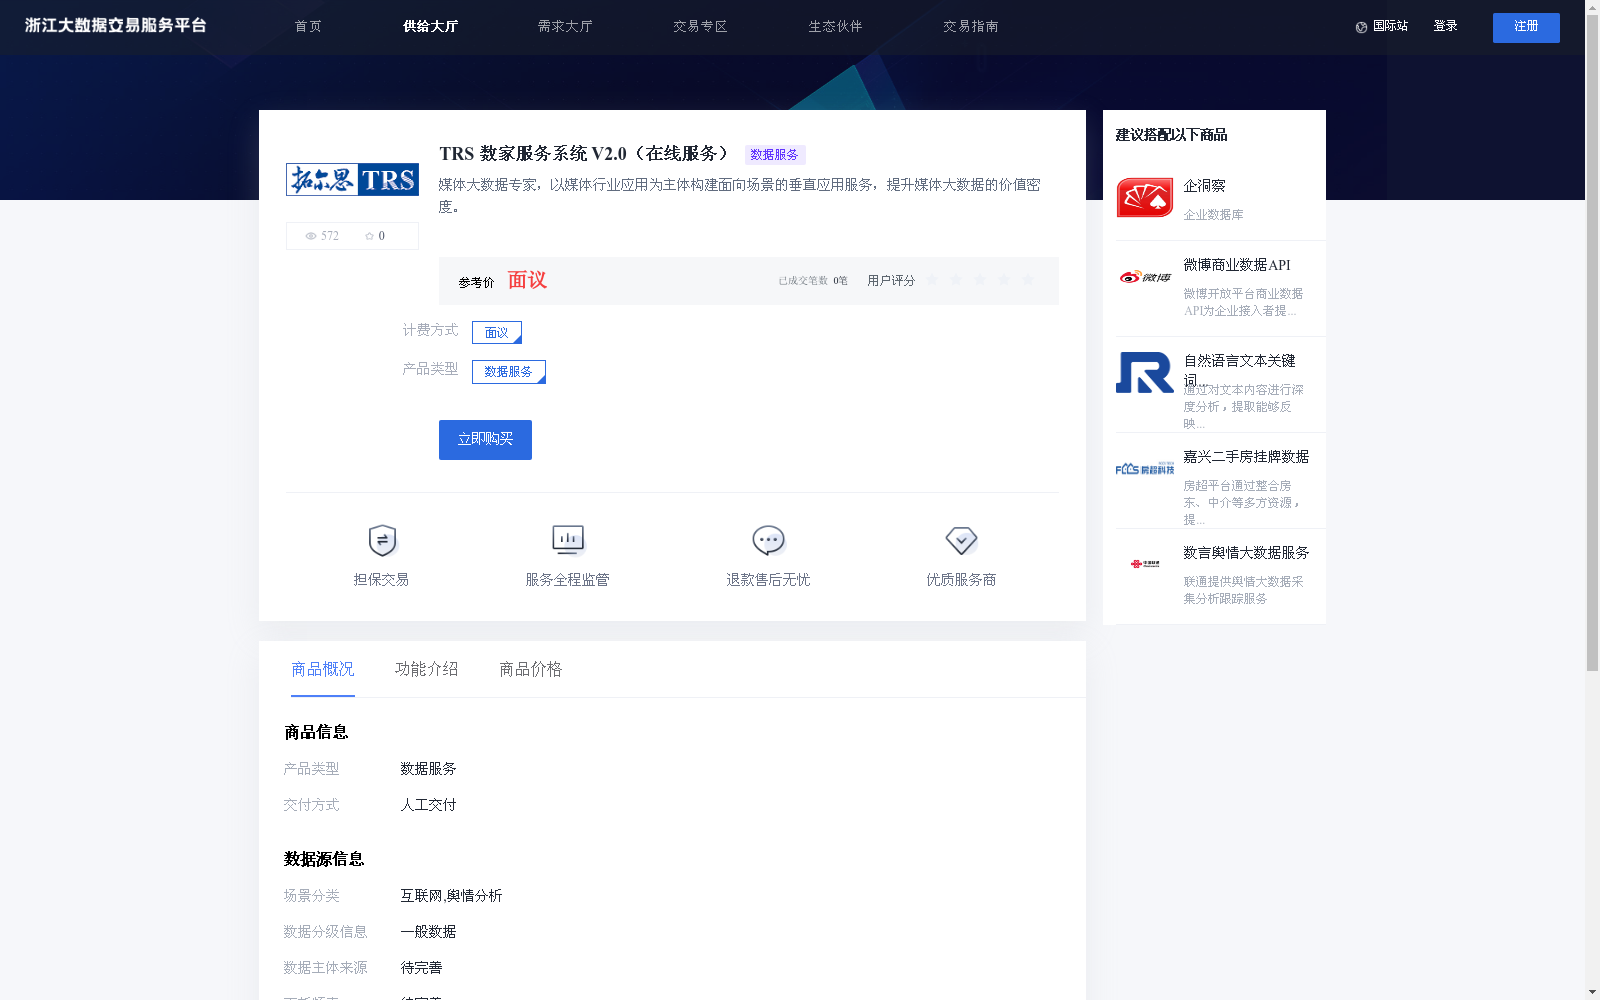Switch to the 商品概况 tab
Screen dimensions: 1600x1000
click(x=323, y=669)
